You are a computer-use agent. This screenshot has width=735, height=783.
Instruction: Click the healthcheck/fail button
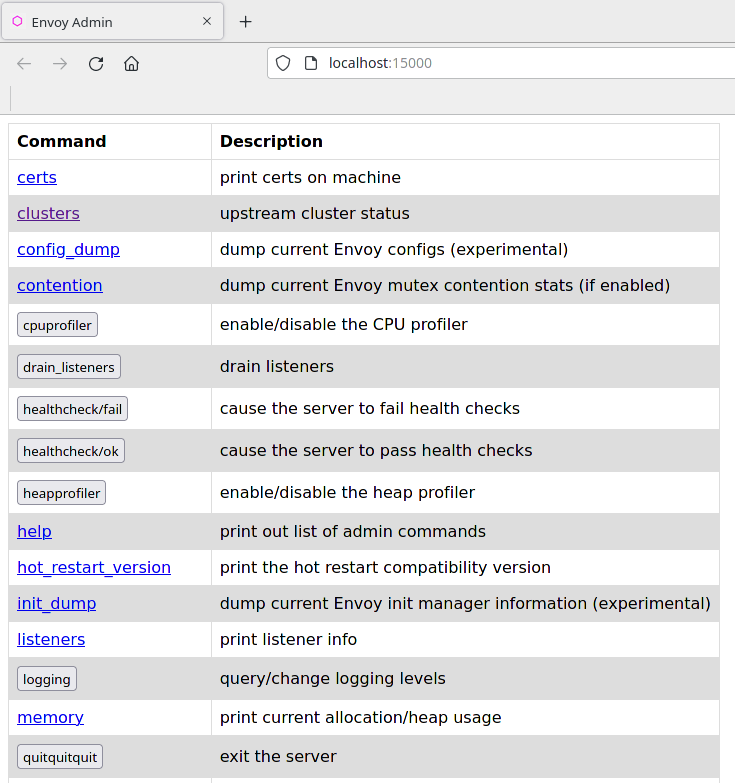[72, 409]
